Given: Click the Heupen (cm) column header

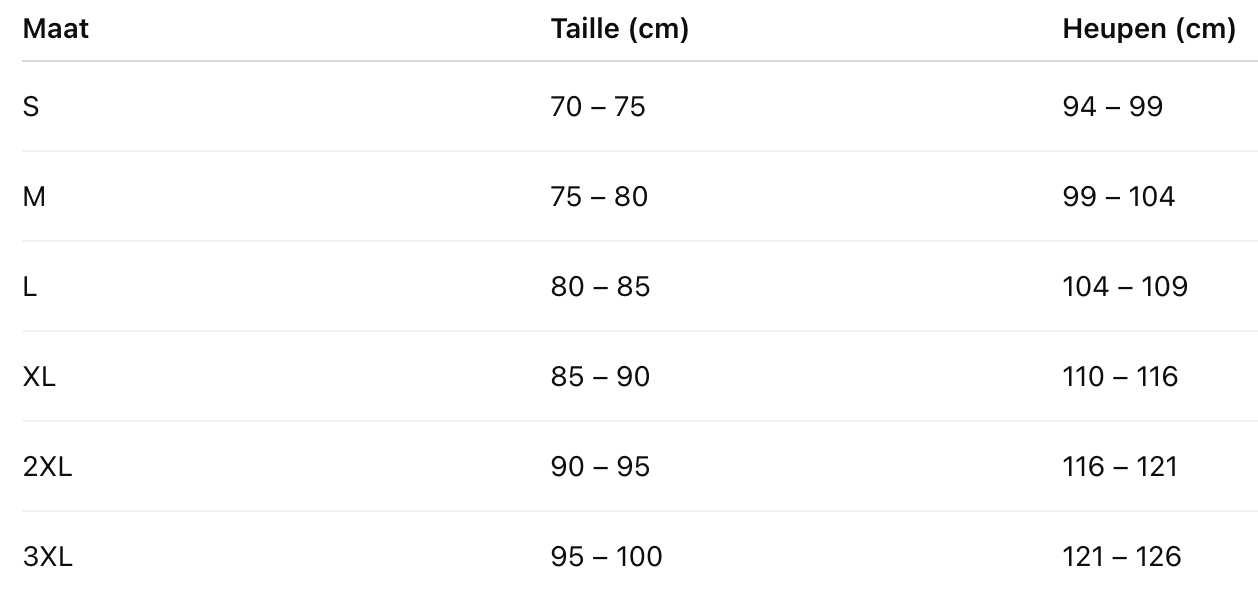Looking at the screenshot, I should click(1149, 29).
